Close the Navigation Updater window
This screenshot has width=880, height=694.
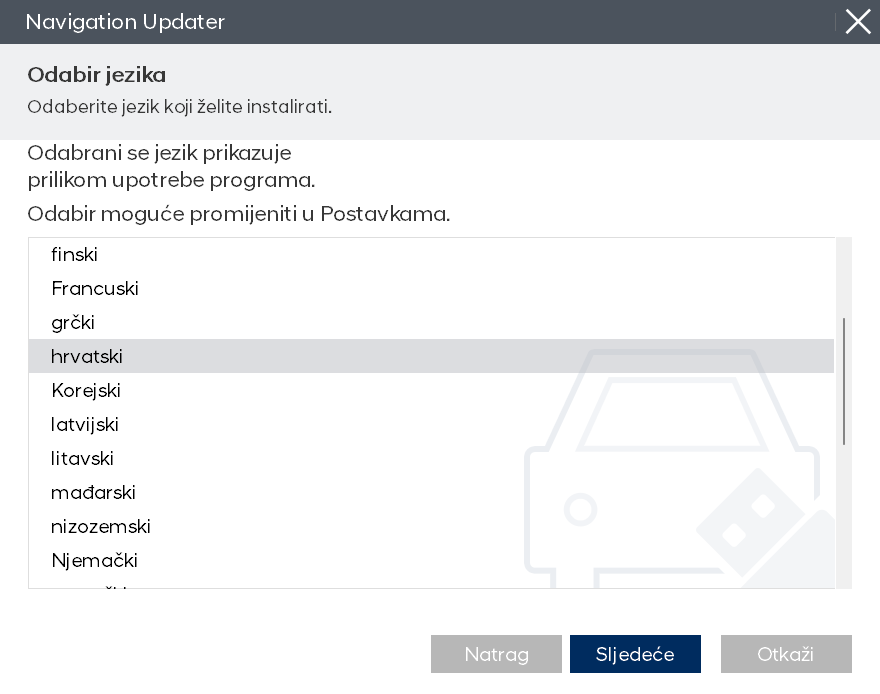[857, 22]
